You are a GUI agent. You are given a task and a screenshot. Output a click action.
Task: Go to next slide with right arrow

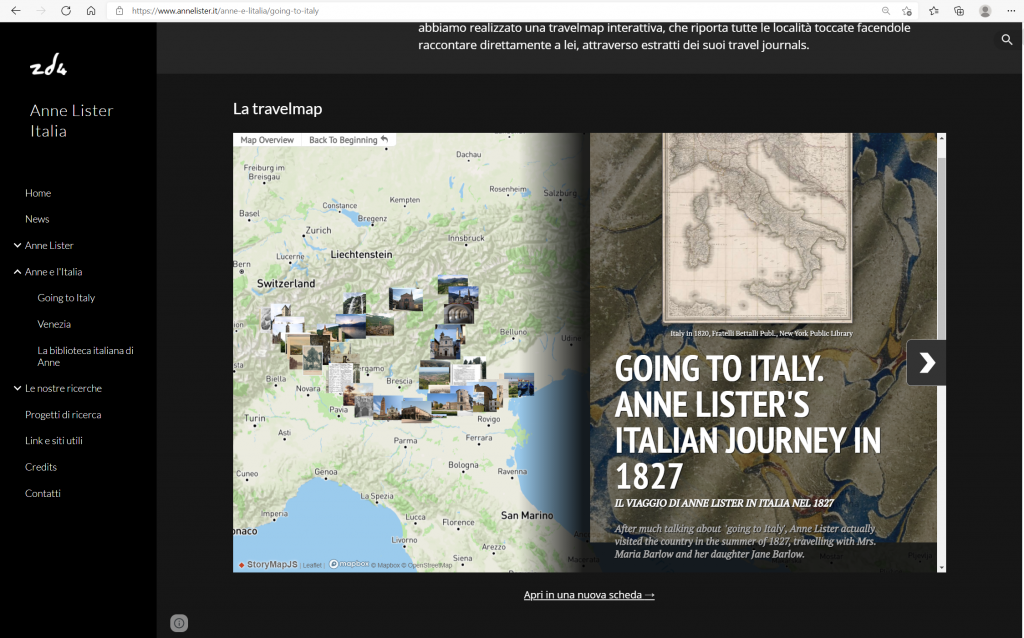coord(926,363)
